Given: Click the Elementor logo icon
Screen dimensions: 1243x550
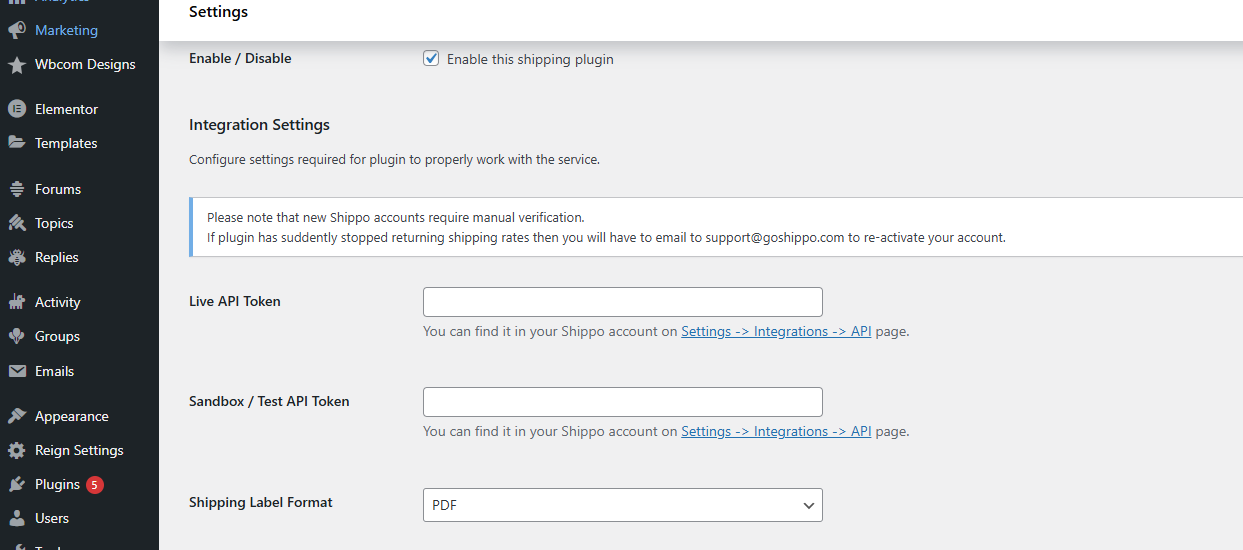Looking at the screenshot, I should [x=17, y=109].
